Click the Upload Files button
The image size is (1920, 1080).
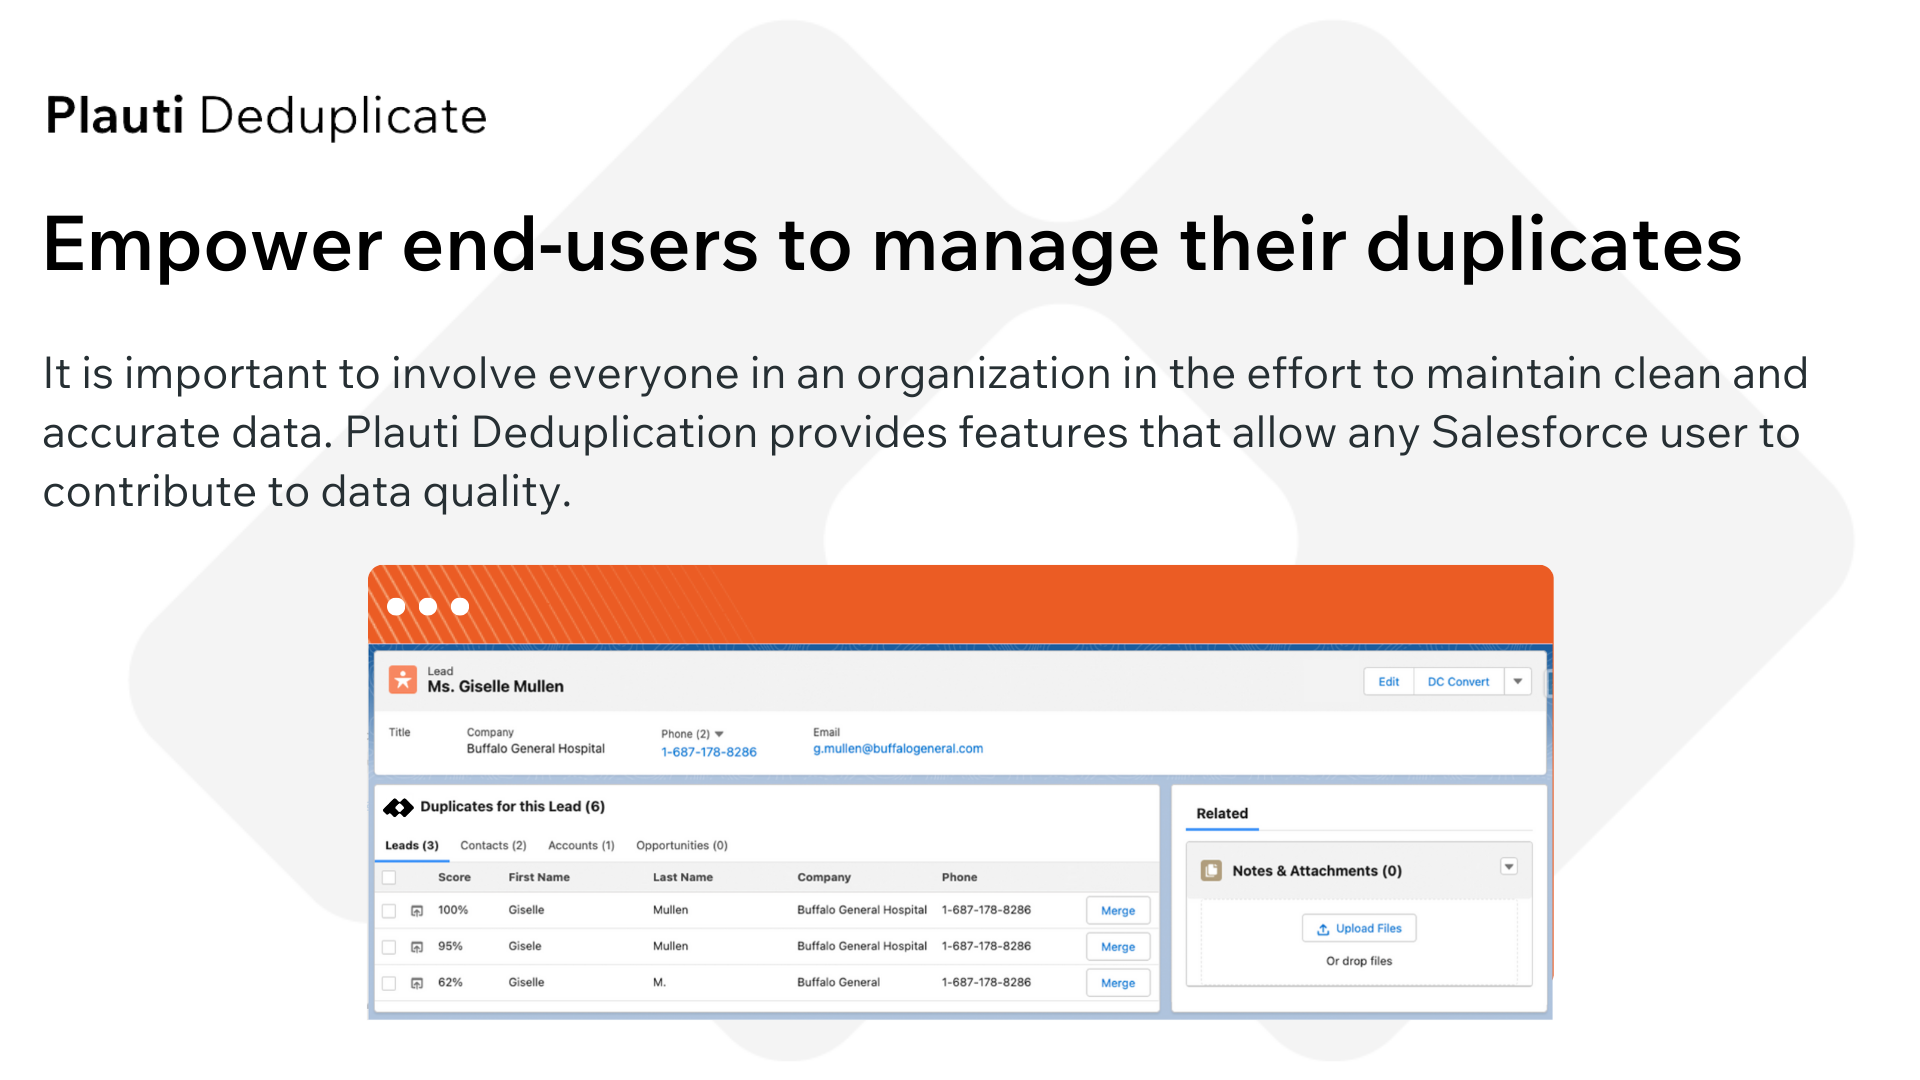pos(1359,929)
